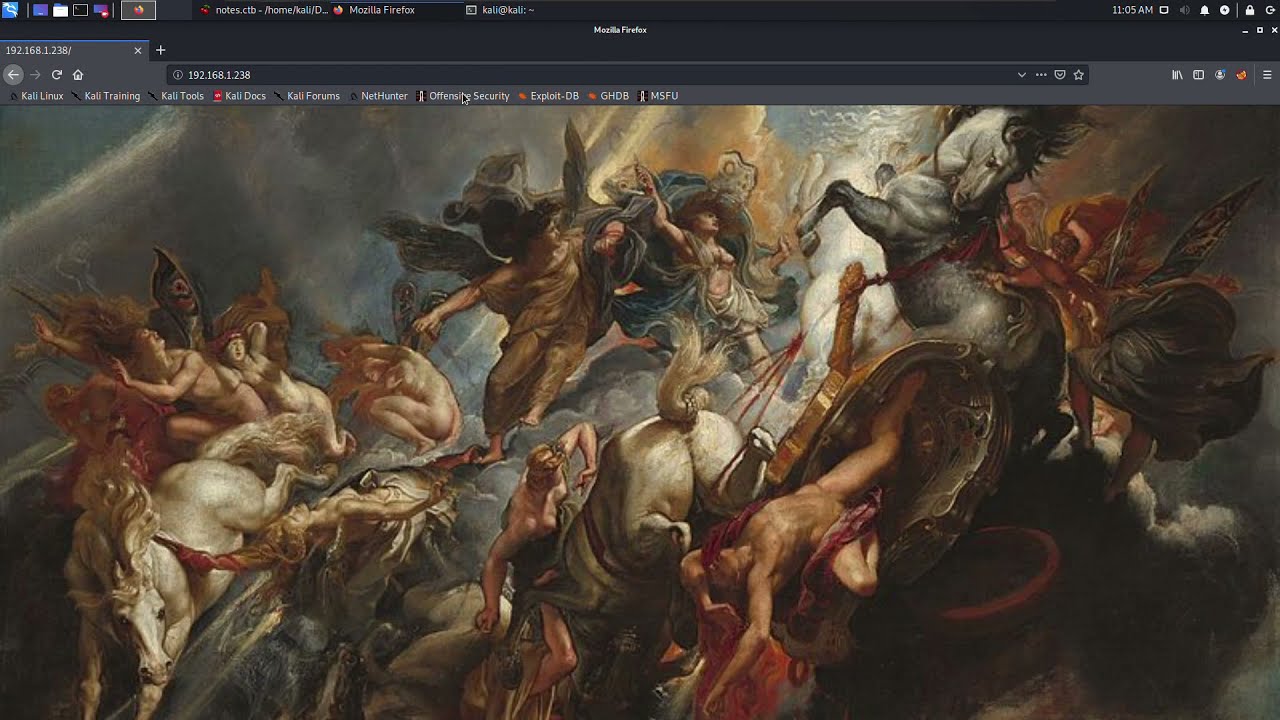The image size is (1280, 720).
Task: Click the orange extension icon in toolbar
Action: point(1241,75)
